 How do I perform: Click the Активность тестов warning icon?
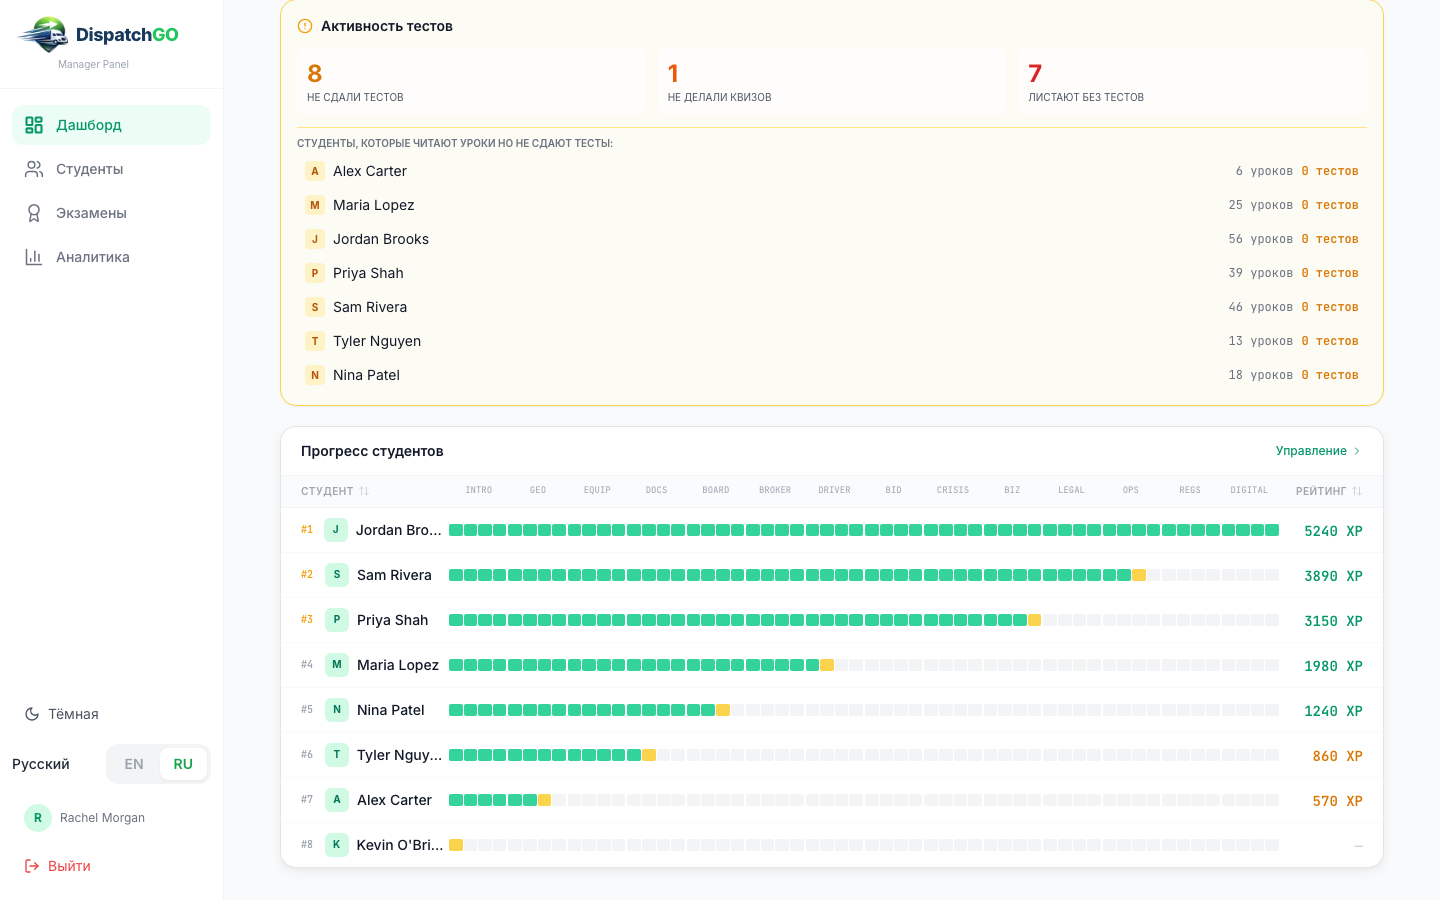[x=305, y=26]
